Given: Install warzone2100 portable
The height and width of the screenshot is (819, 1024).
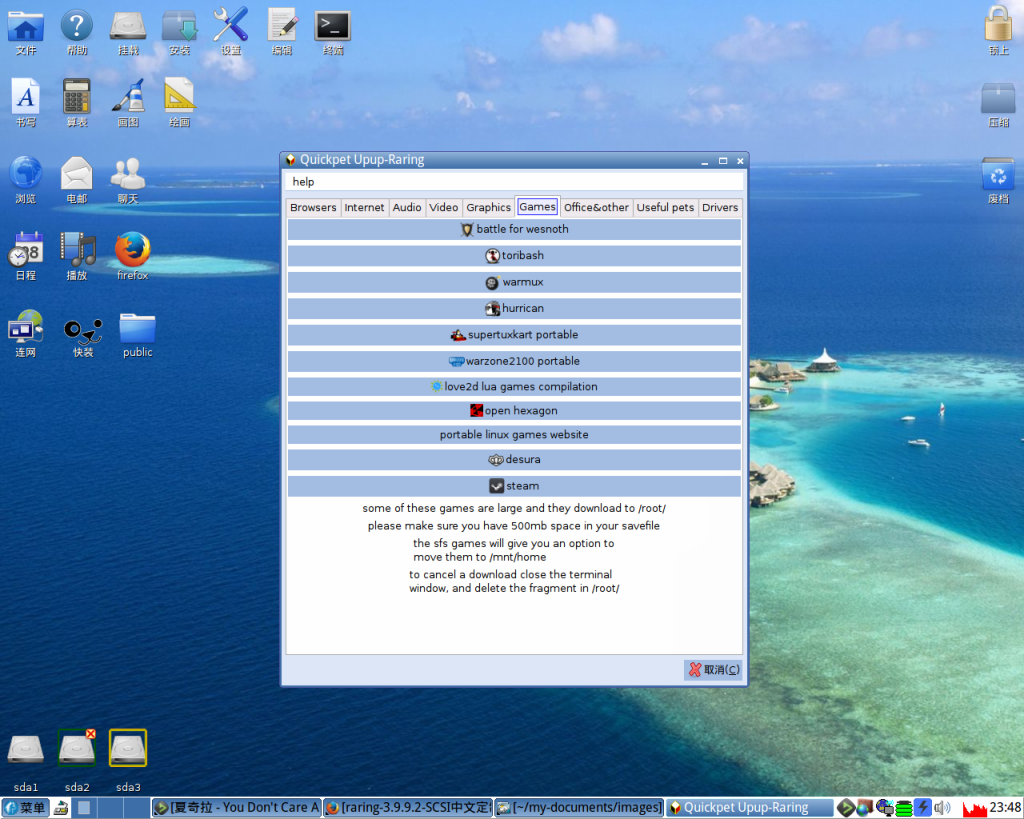Looking at the screenshot, I should click(x=514, y=361).
